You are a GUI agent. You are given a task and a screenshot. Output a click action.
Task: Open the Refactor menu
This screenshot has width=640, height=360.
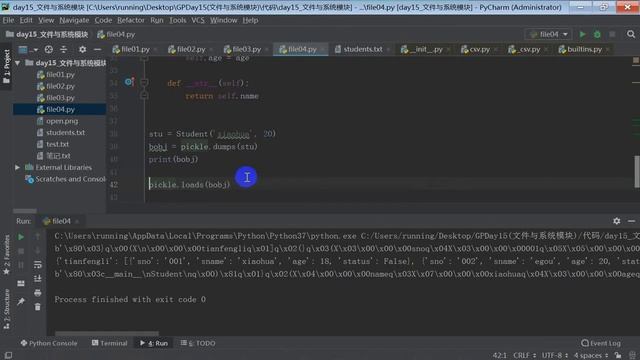[131, 20]
